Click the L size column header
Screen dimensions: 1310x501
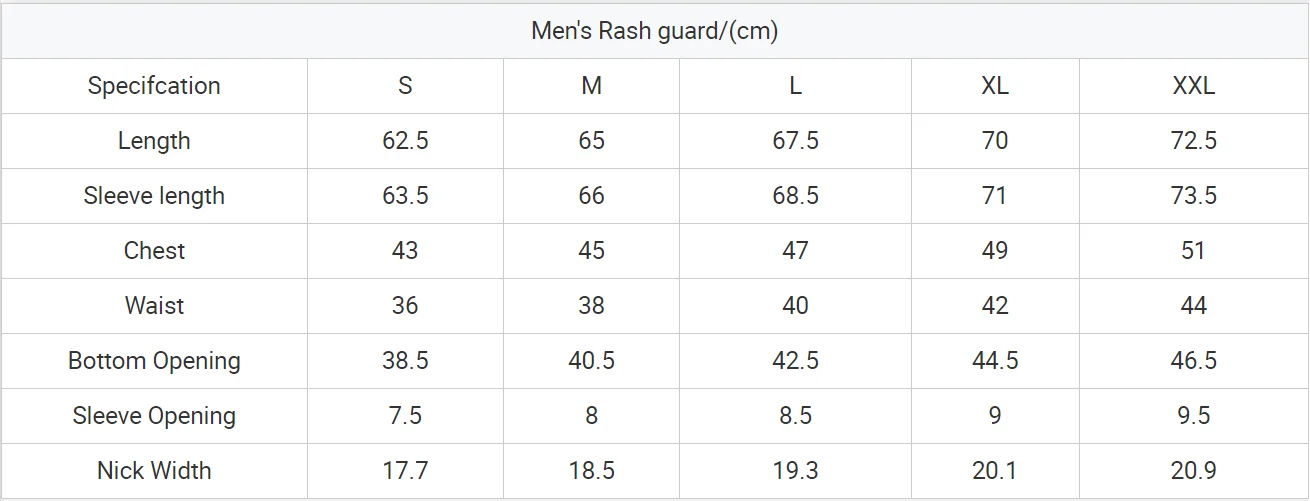coord(795,86)
